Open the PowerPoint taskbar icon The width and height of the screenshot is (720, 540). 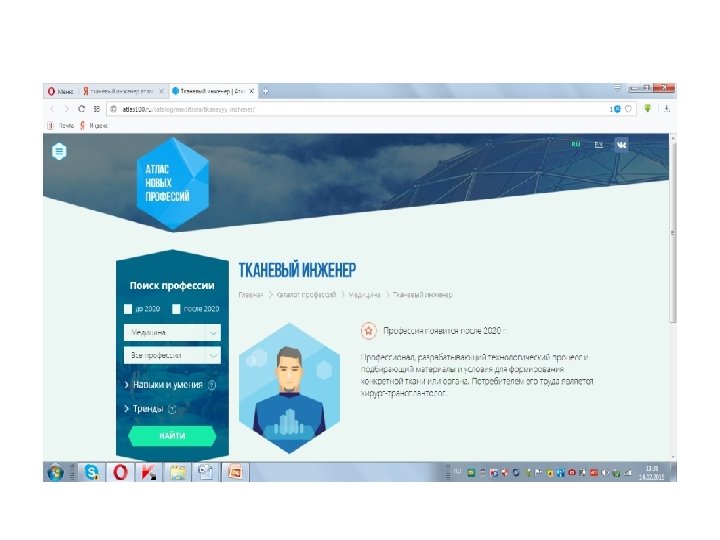click(x=235, y=472)
